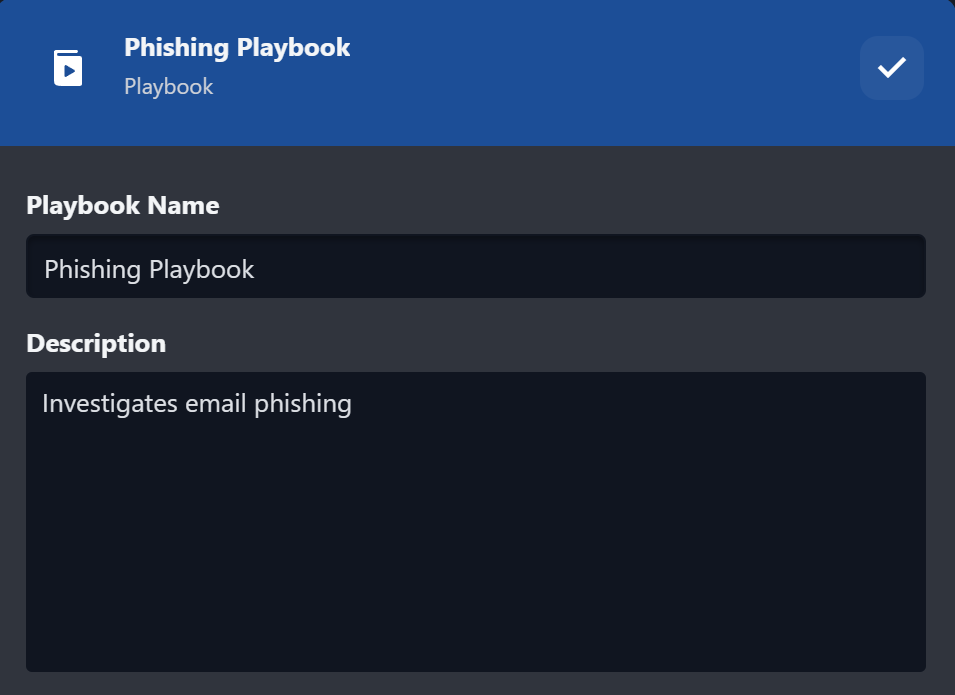Click the word "Phishing" in the name field
Image resolution: width=955 pixels, height=695 pixels.
coord(93,269)
